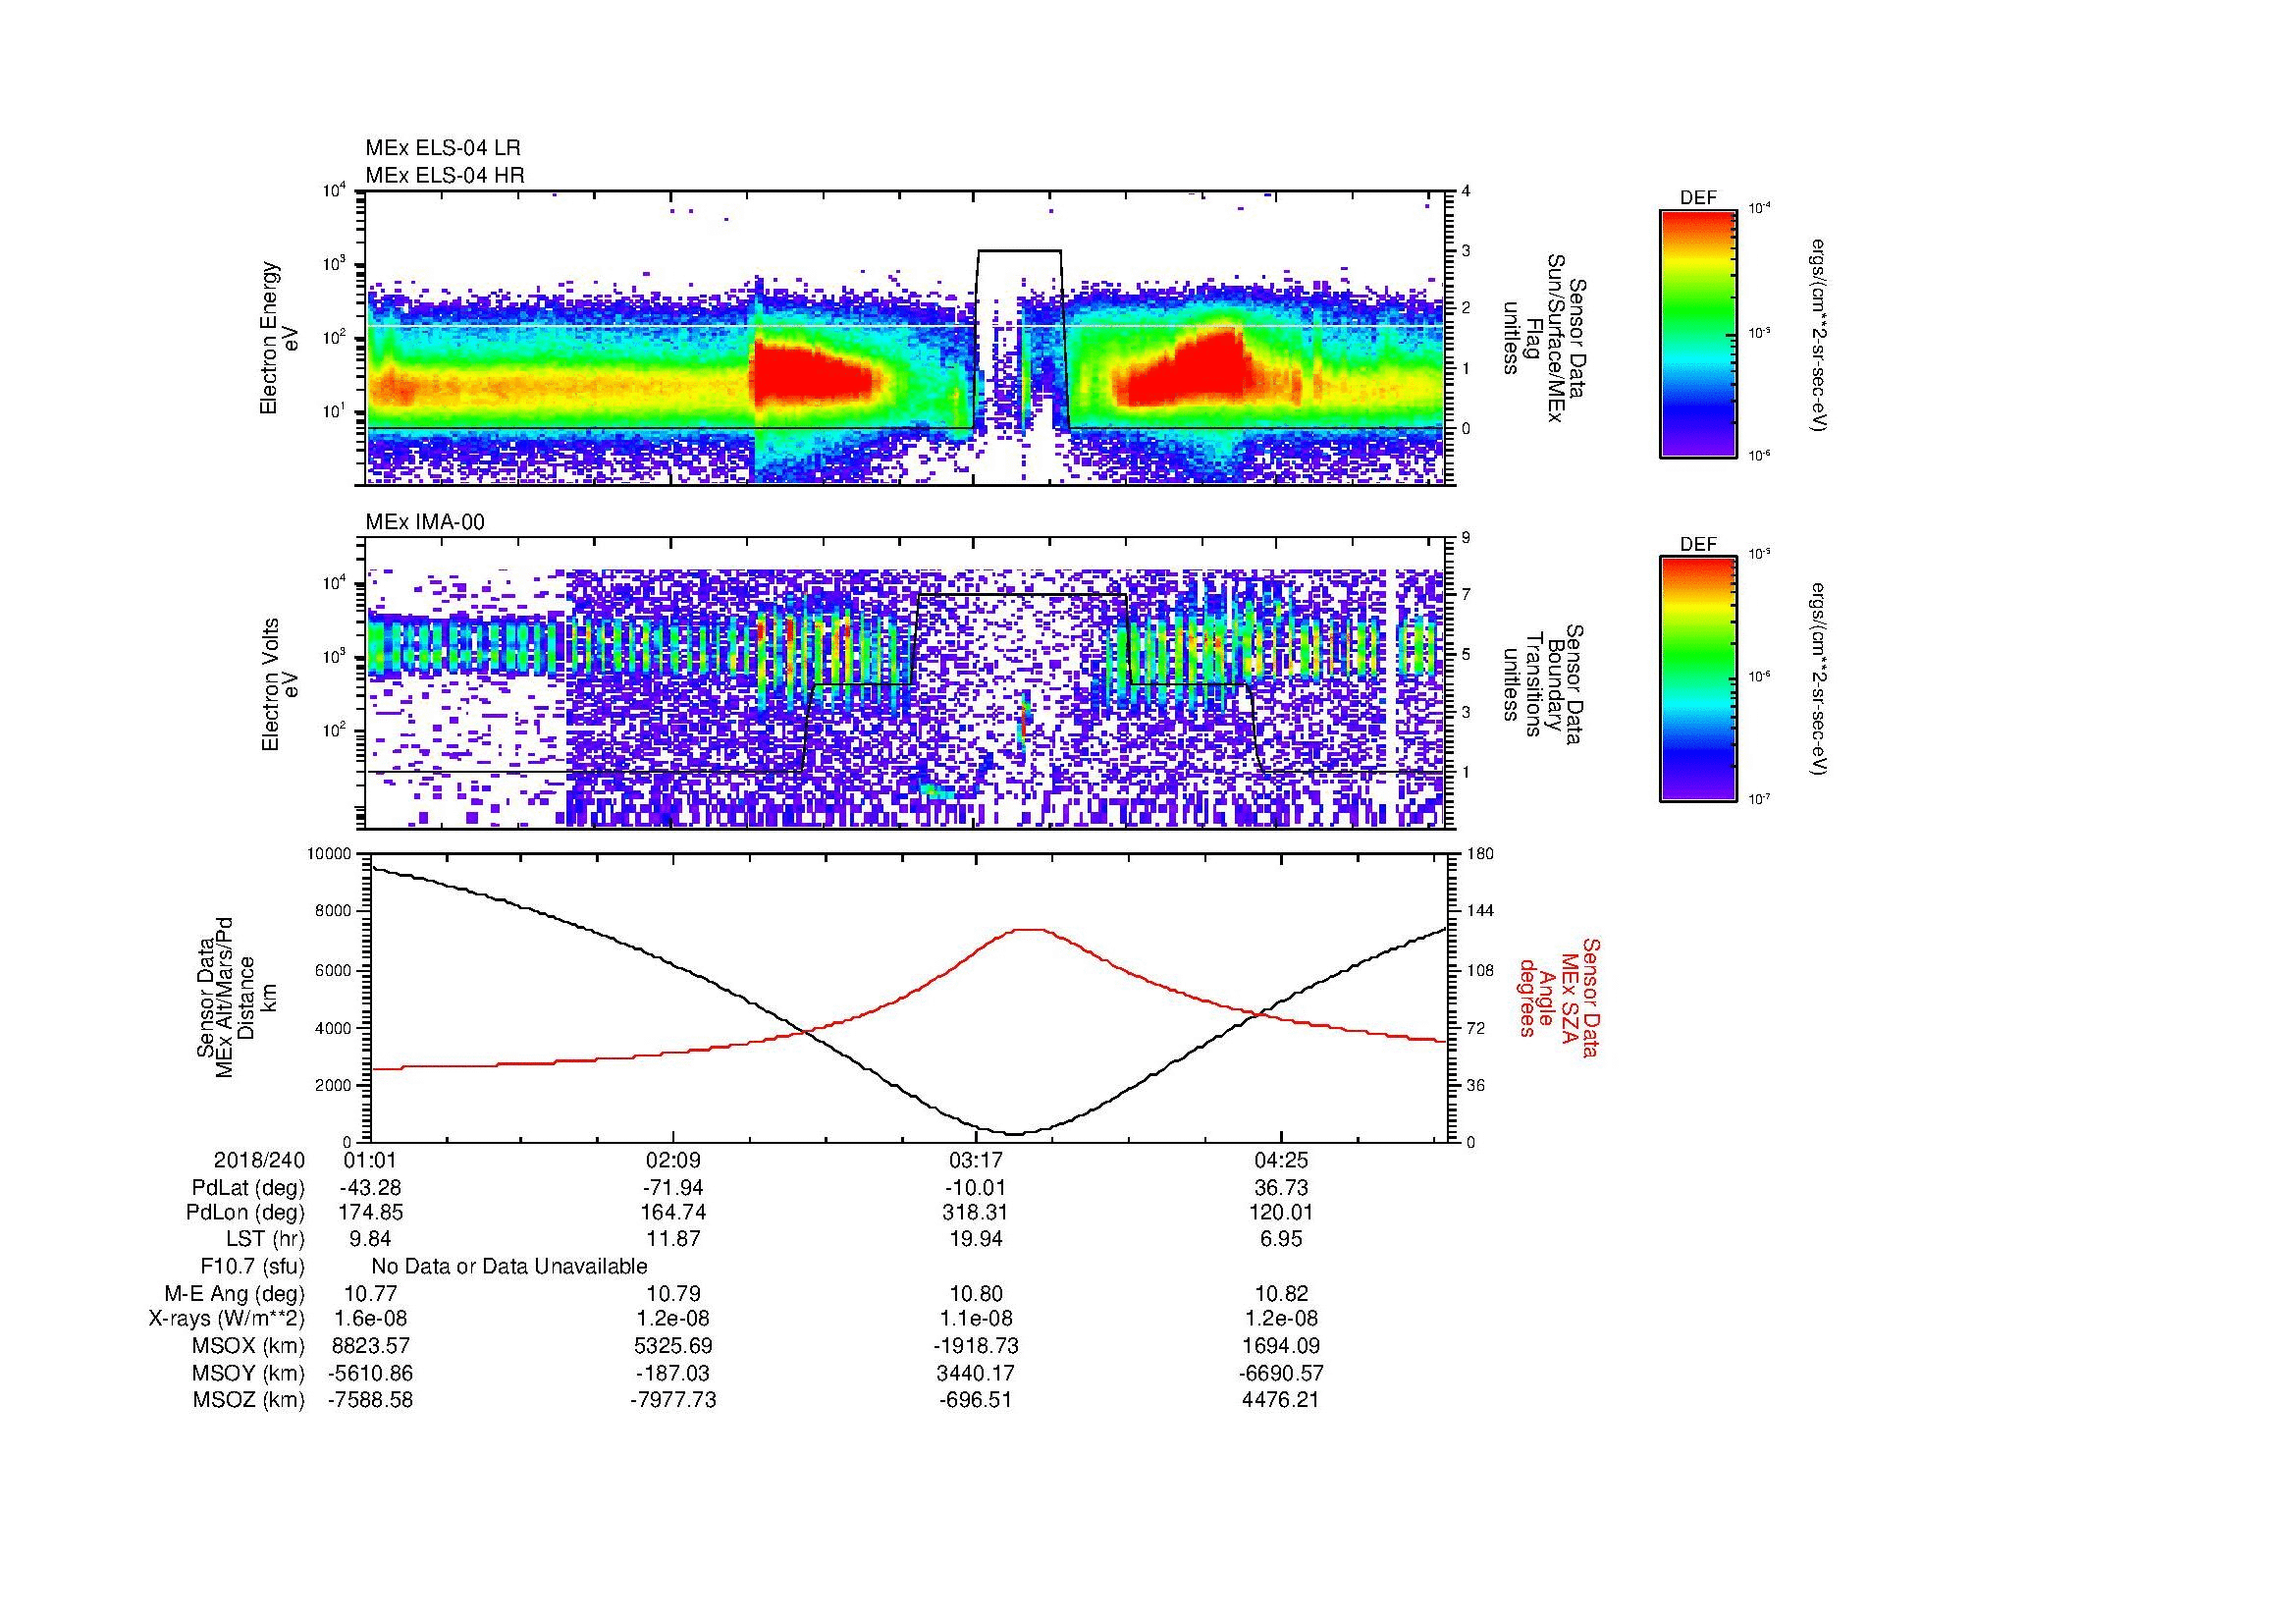Click LST value '6.95'
This screenshot has width=2296, height=1623.
(x=1281, y=1239)
